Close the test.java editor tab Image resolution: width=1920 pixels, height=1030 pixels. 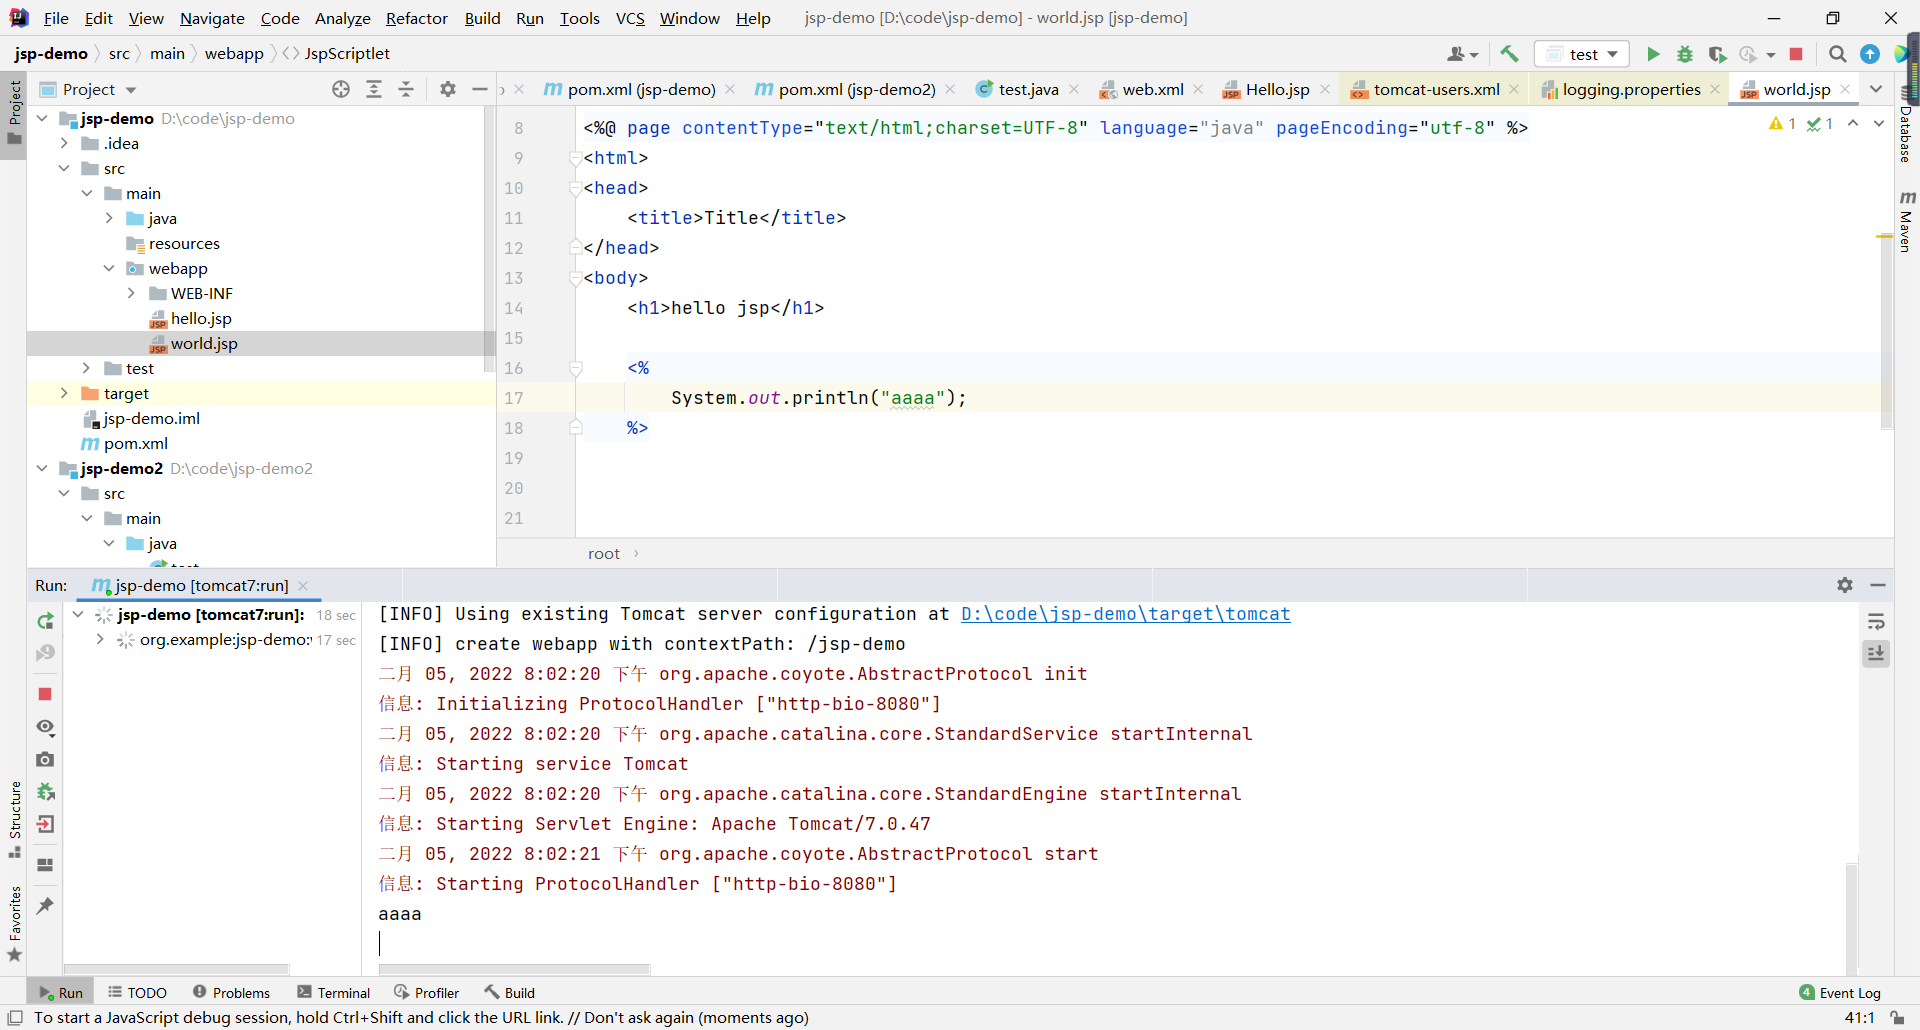1074,89
